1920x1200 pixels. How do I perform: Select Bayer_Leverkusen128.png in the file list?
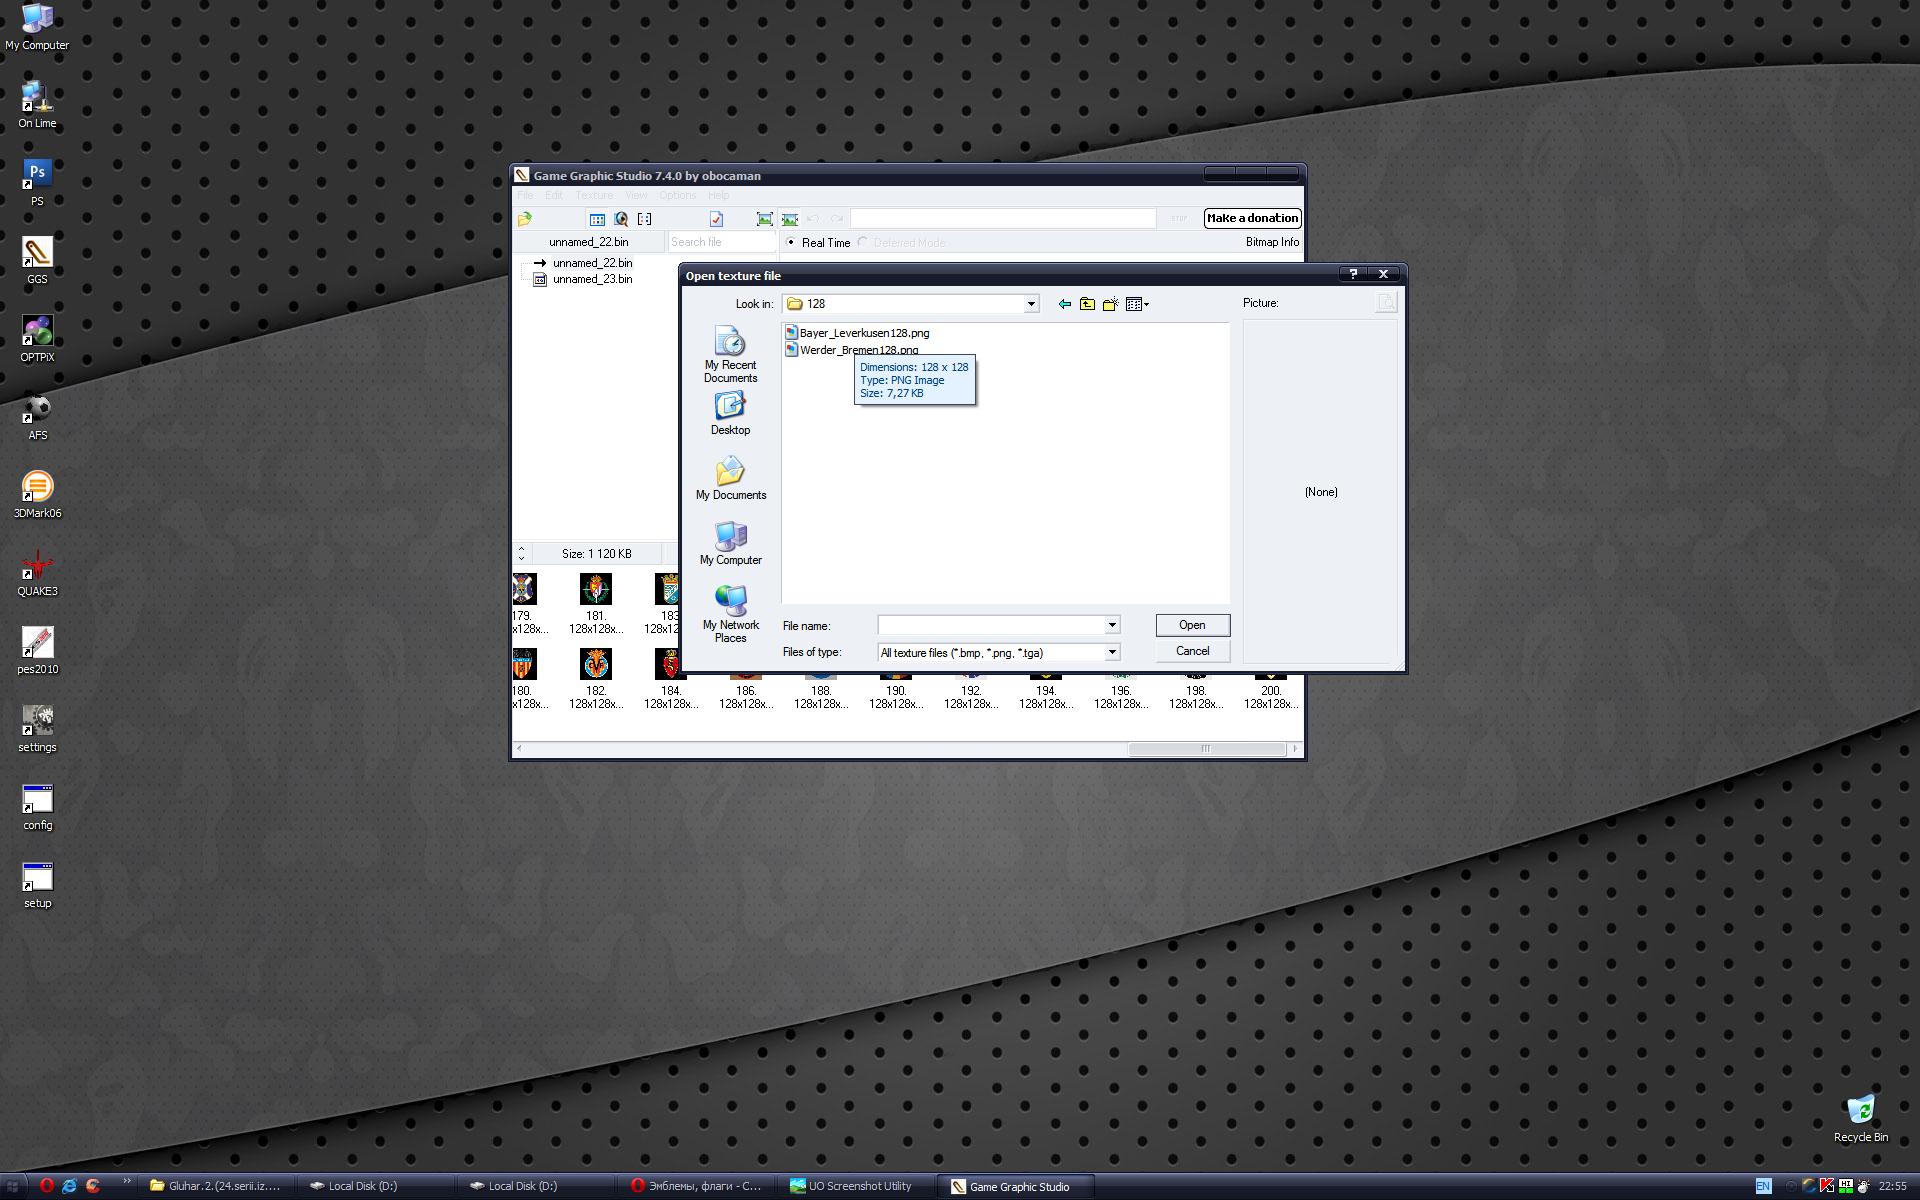click(x=864, y=333)
